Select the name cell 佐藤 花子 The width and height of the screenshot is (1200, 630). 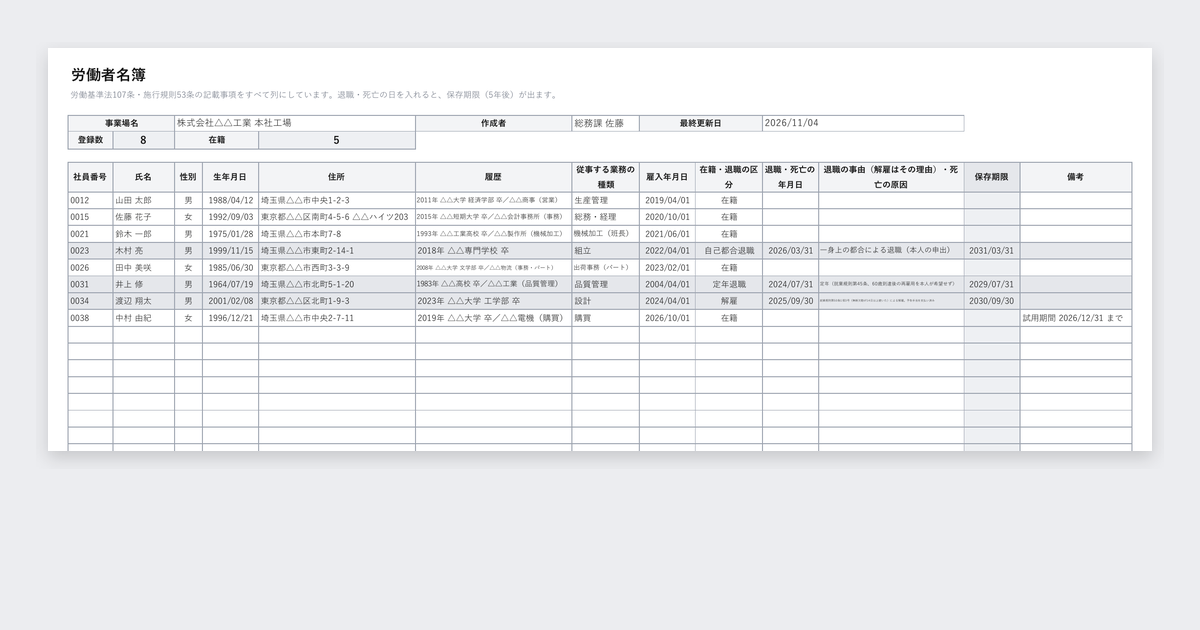point(143,217)
